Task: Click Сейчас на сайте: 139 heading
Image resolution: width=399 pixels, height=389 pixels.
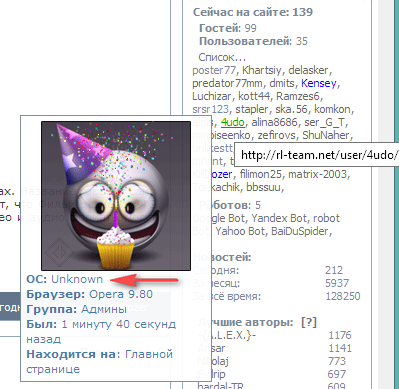Action: (253, 12)
